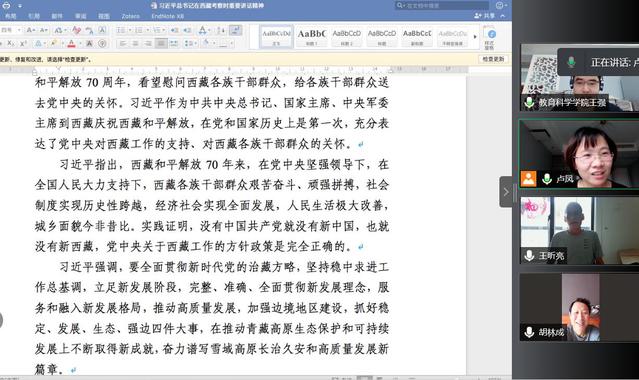The width and height of the screenshot is (639, 380).
Task: Open the EndNote X8 ribbon tab
Action: (x=167, y=16)
